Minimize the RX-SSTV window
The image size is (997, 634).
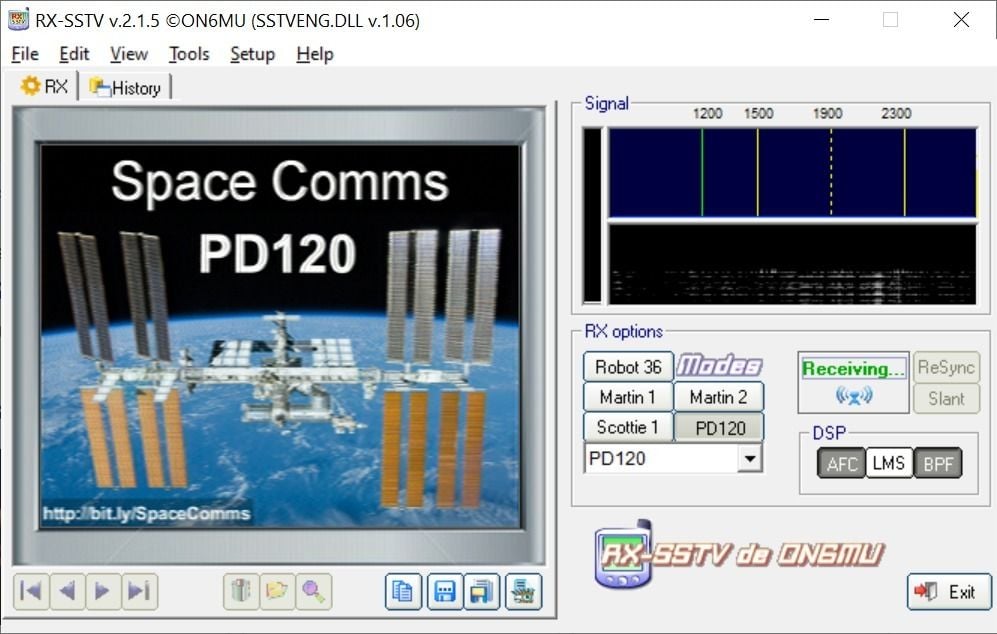coord(822,20)
